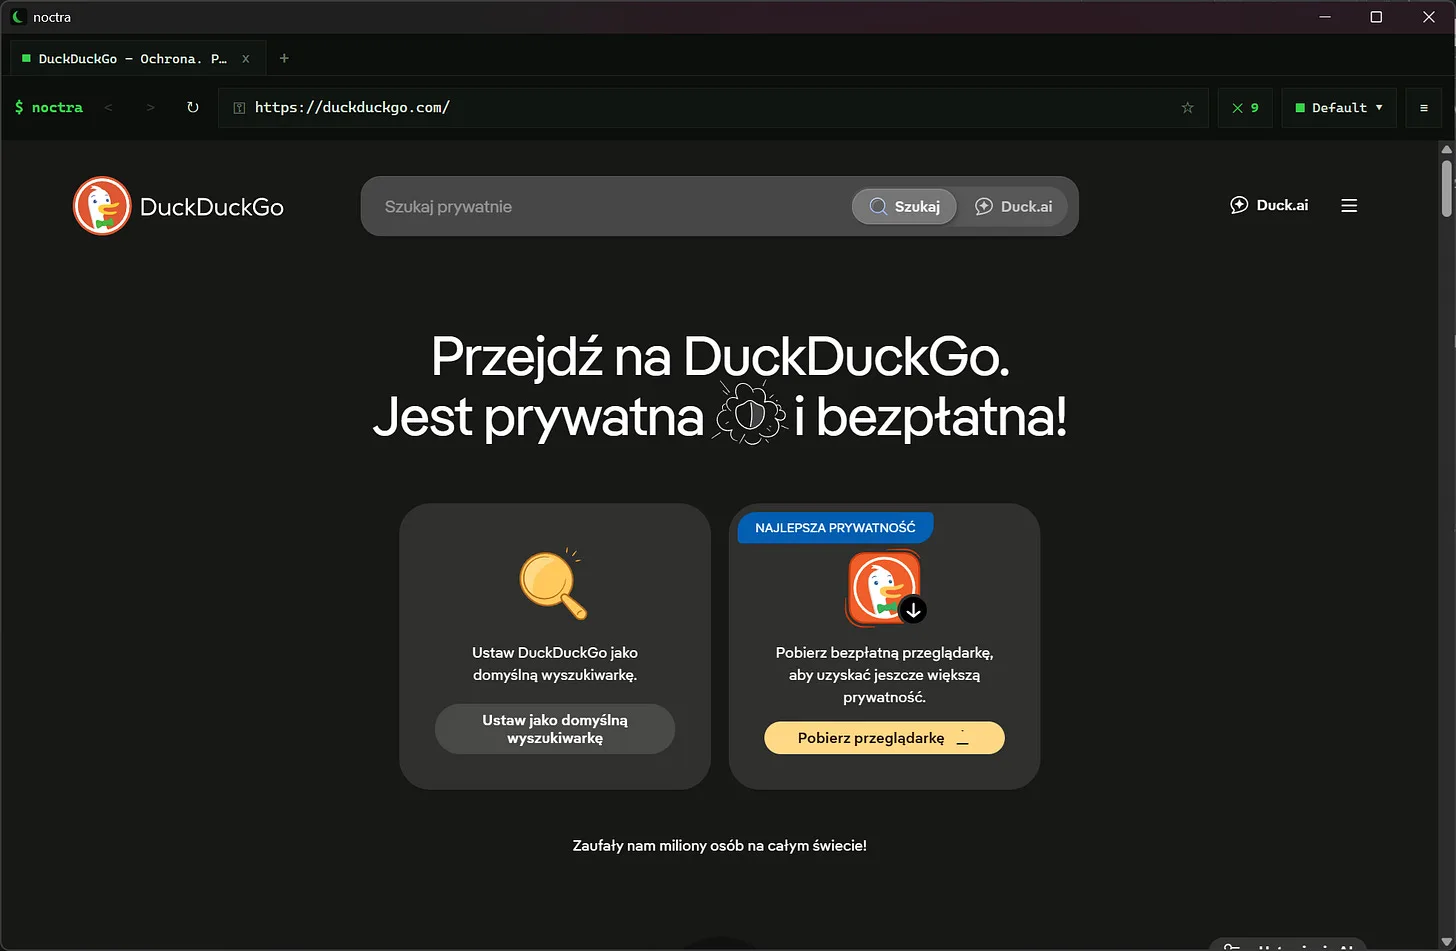Select the Szukaj search mode toggle
1456x951 pixels.
[904, 207]
